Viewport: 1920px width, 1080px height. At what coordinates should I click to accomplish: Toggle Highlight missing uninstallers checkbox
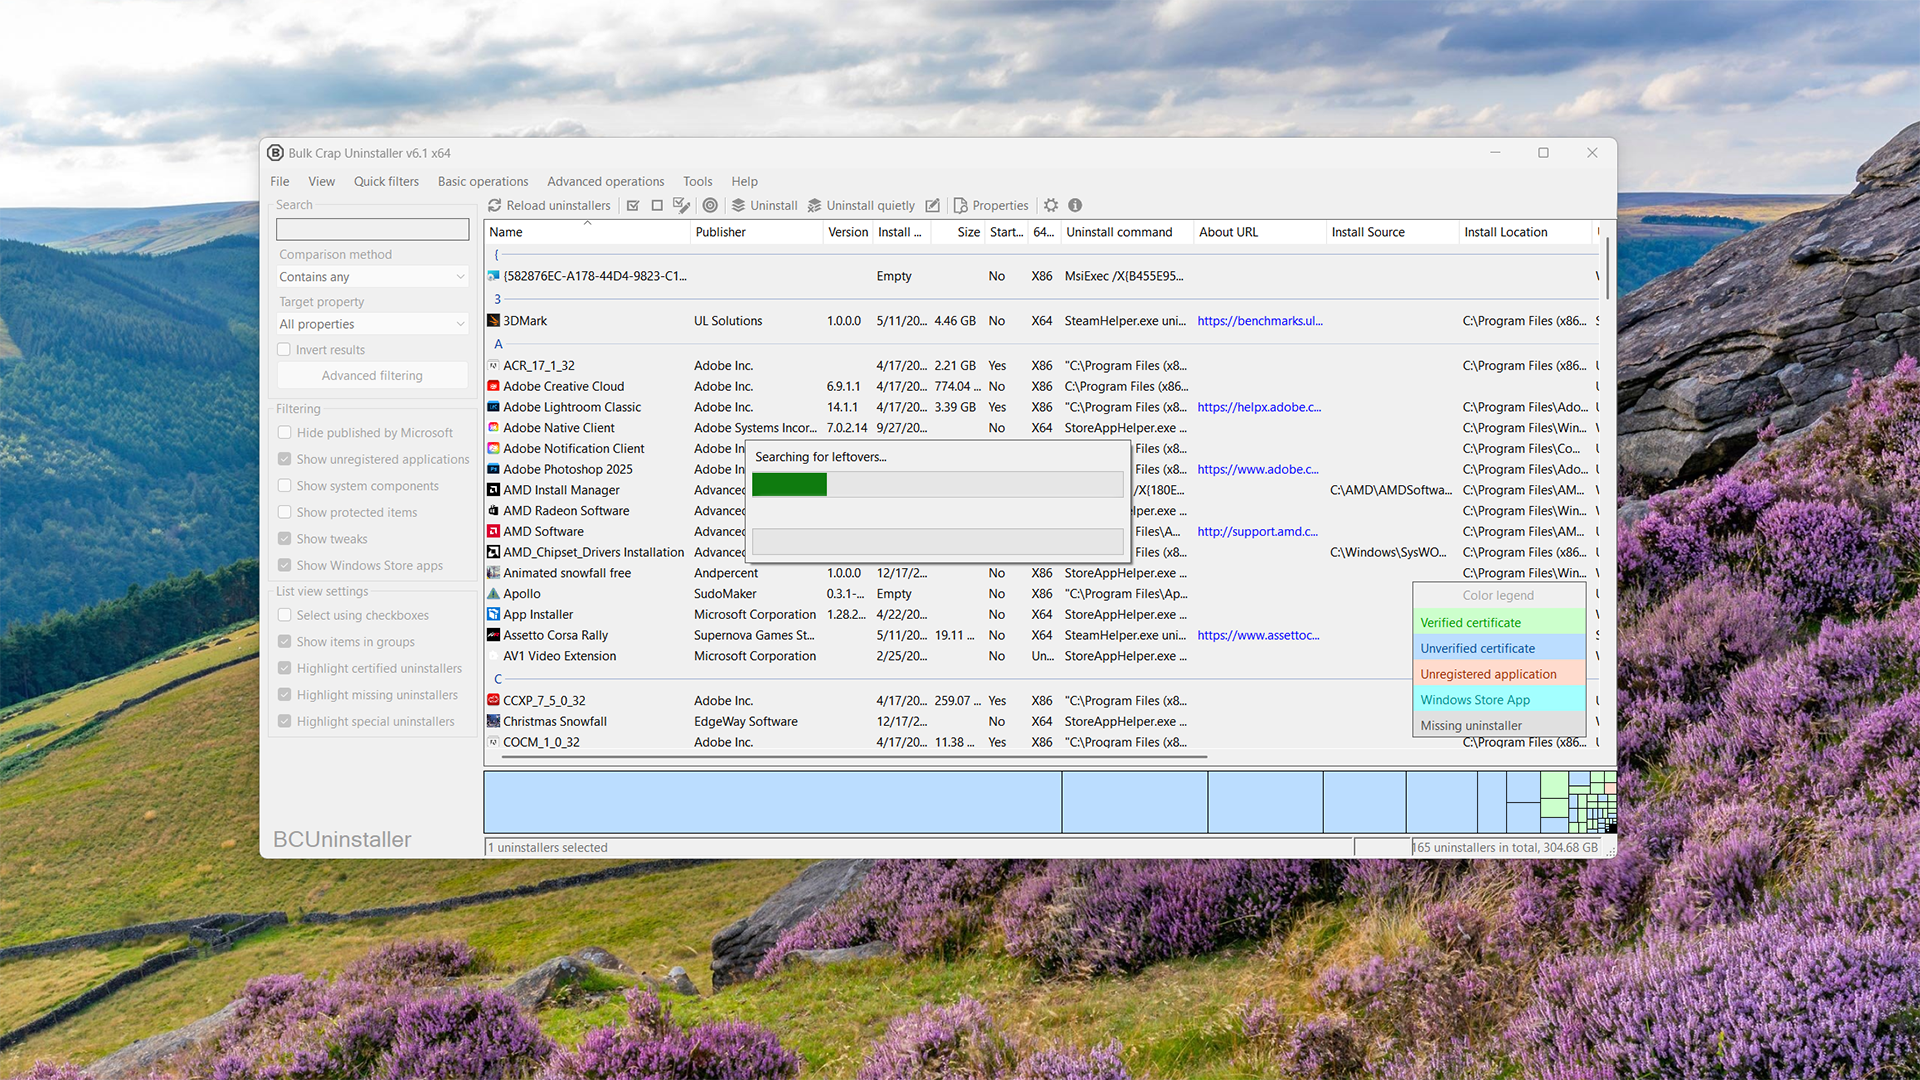(x=285, y=695)
